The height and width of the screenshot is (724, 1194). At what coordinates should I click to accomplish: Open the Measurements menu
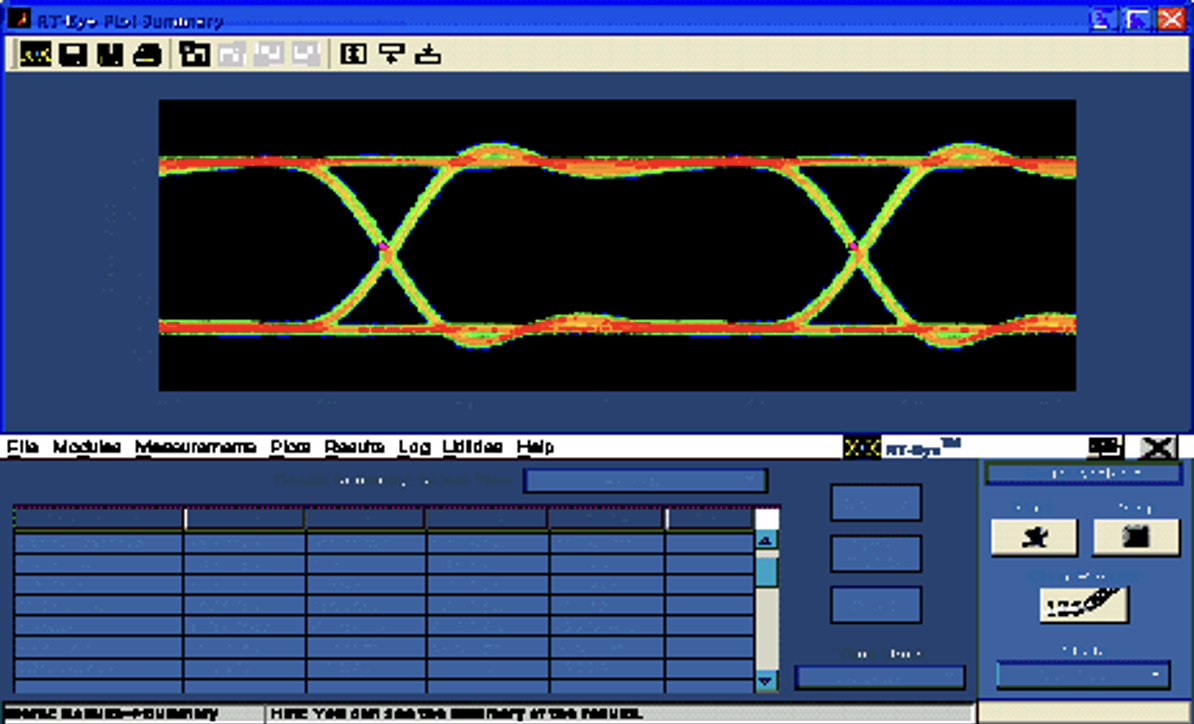click(196, 447)
